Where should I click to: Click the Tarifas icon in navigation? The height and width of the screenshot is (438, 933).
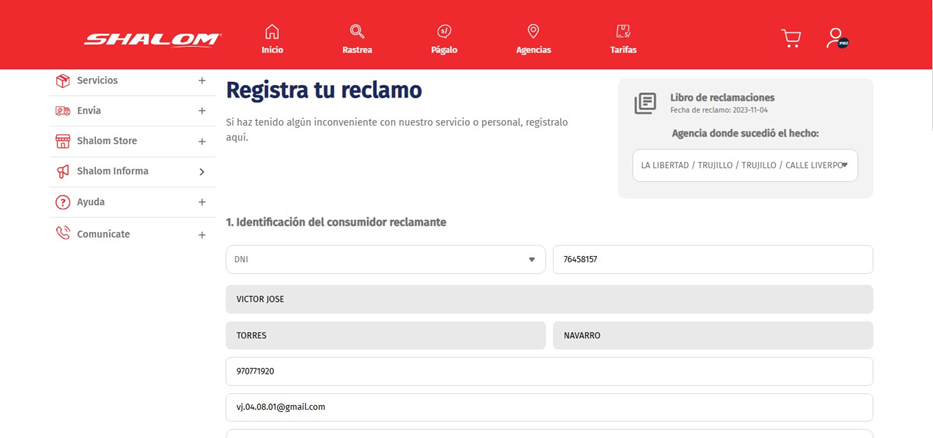623,32
